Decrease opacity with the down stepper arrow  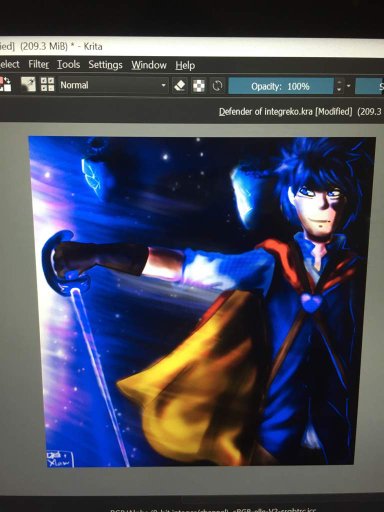coord(339,90)
